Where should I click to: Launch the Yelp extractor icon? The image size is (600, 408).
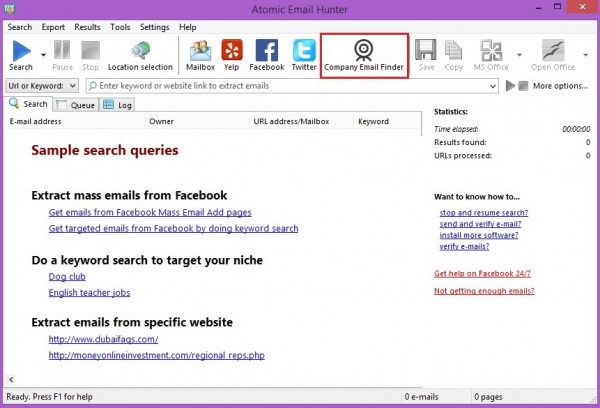pos(232,50)
